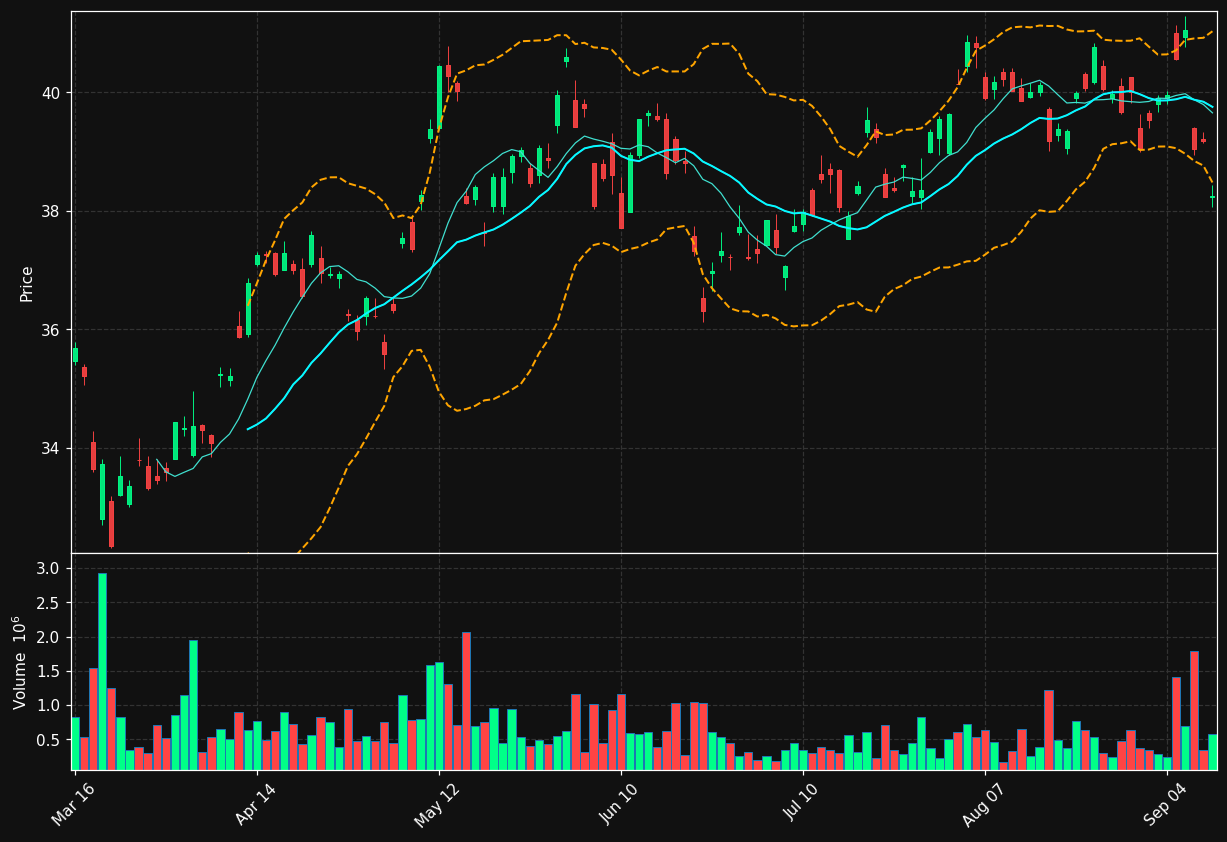Click the "2.5" volume tick label
1227x842 pixels.
click(49, 603)
